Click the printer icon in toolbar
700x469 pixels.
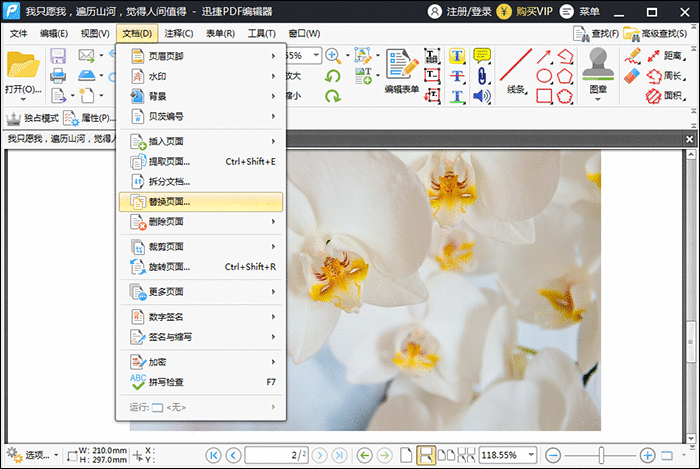point(58,75)
